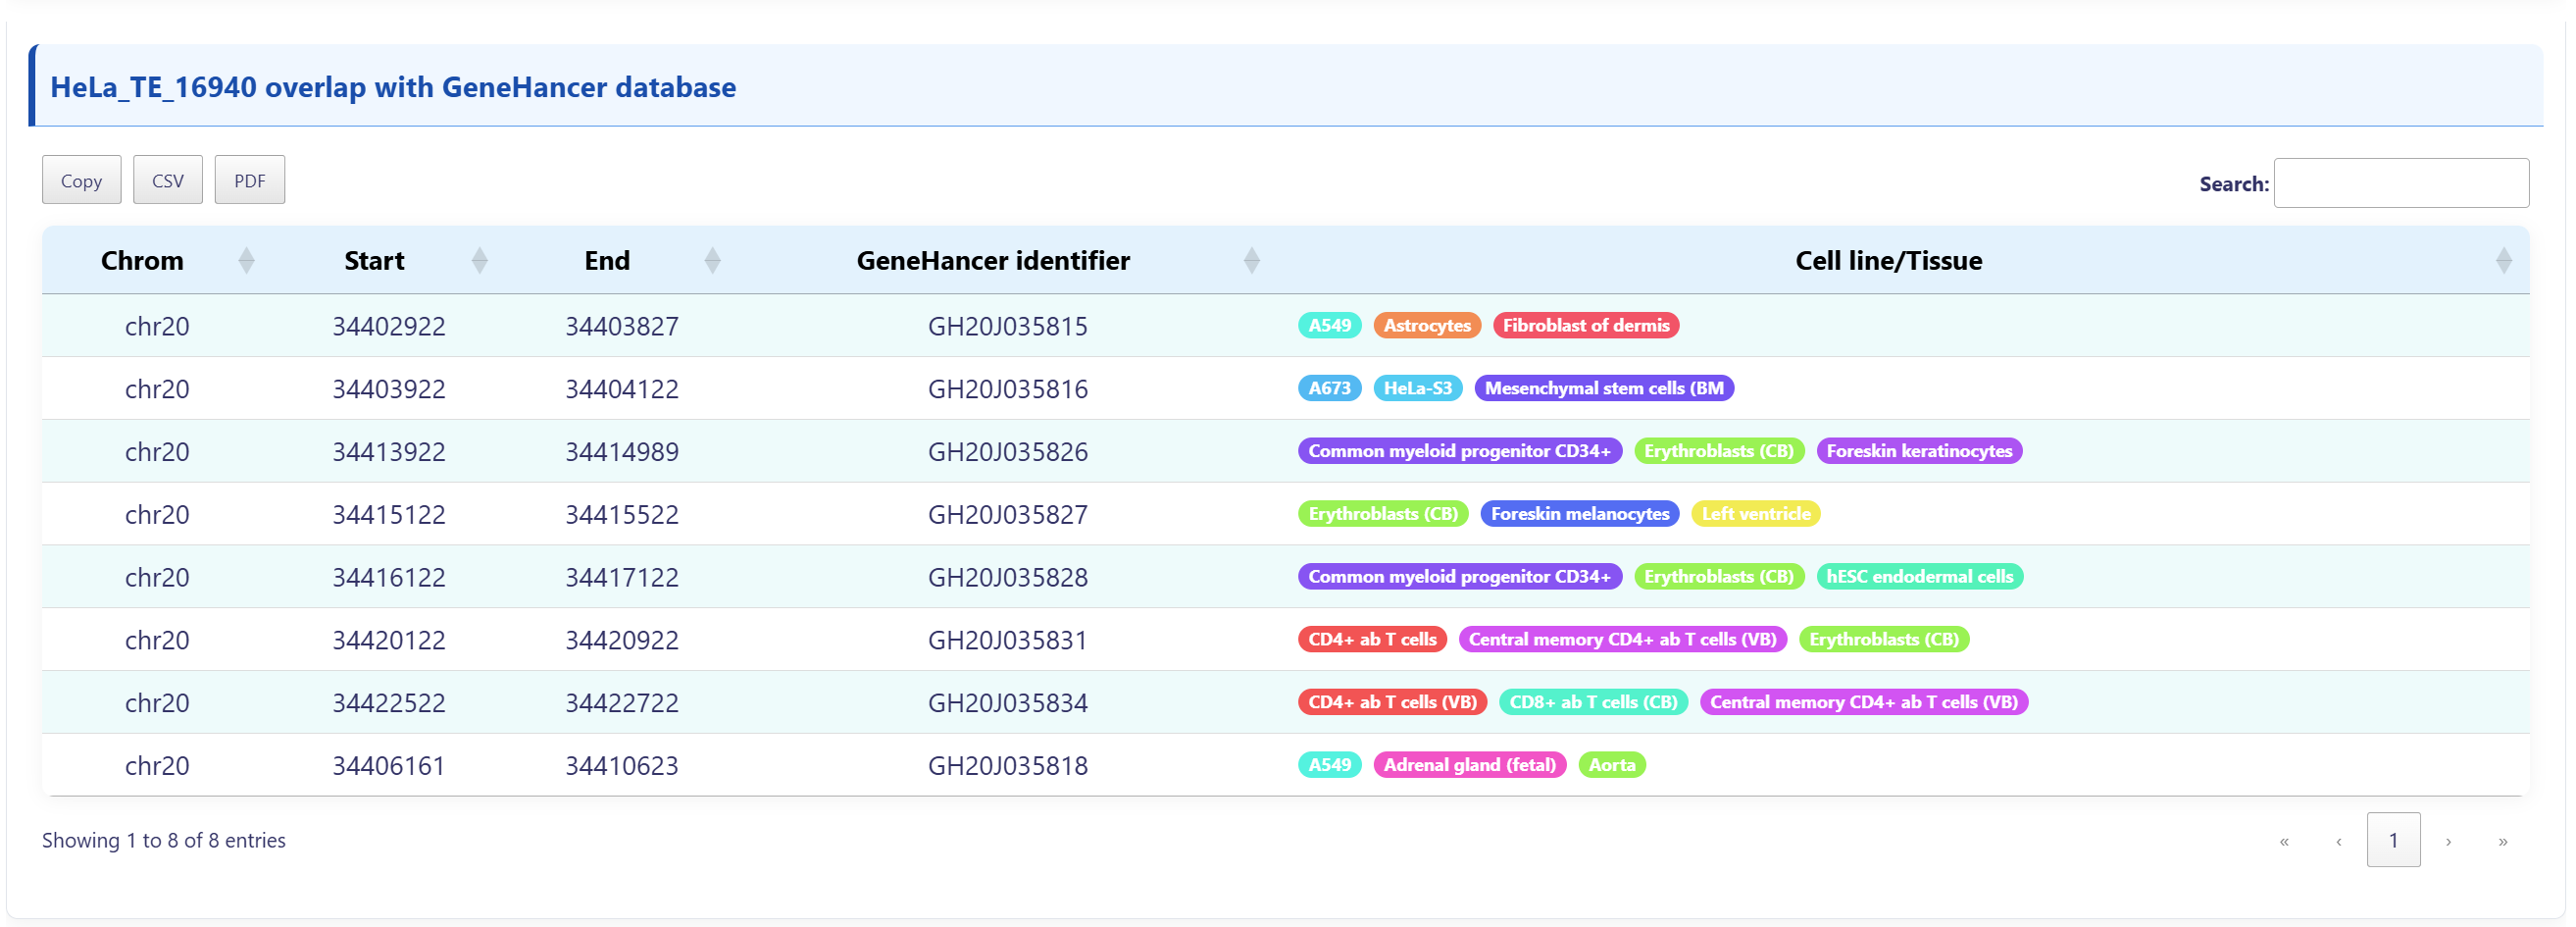This screenshot has height=927, width=2576.
Task: Click GH20J035815 identifier cell
Action: (x=1007, y=326)
